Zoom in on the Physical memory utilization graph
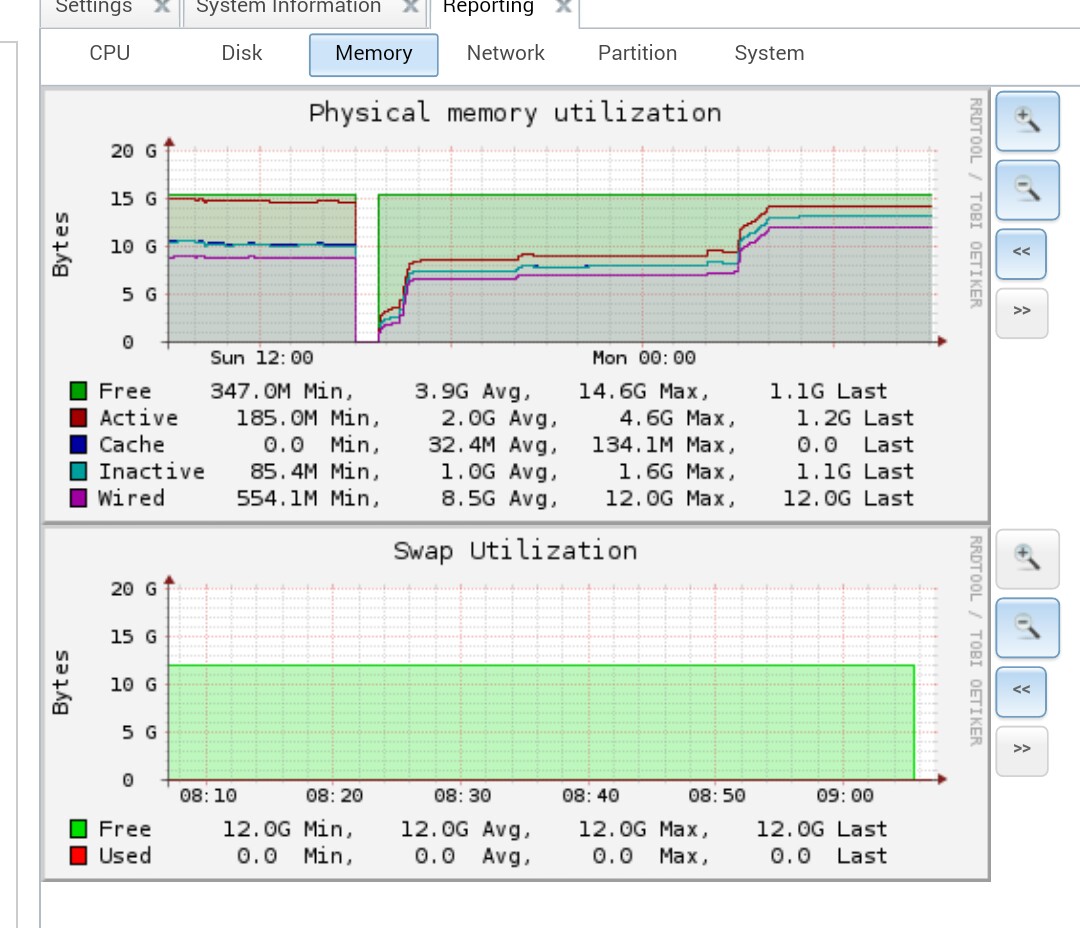 (x=1027, y=121)
